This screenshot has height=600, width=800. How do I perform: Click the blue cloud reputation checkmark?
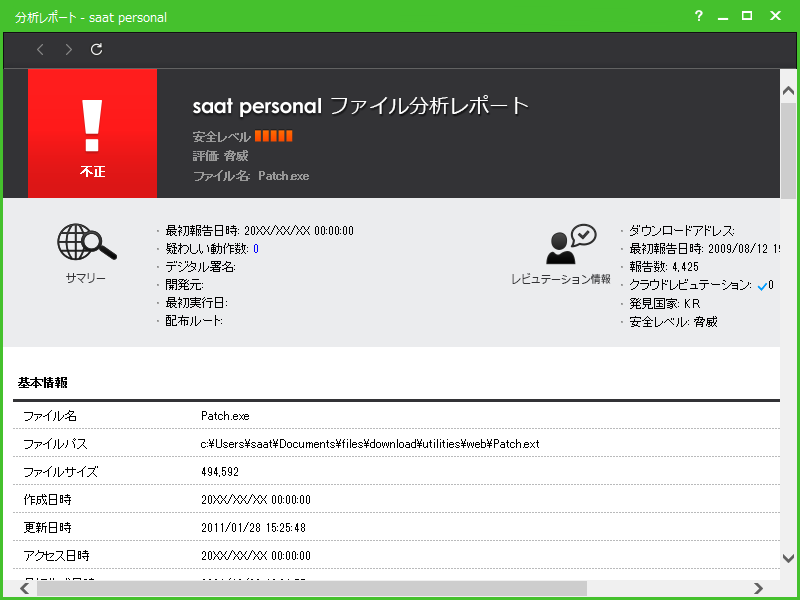[x=762, y=286]
